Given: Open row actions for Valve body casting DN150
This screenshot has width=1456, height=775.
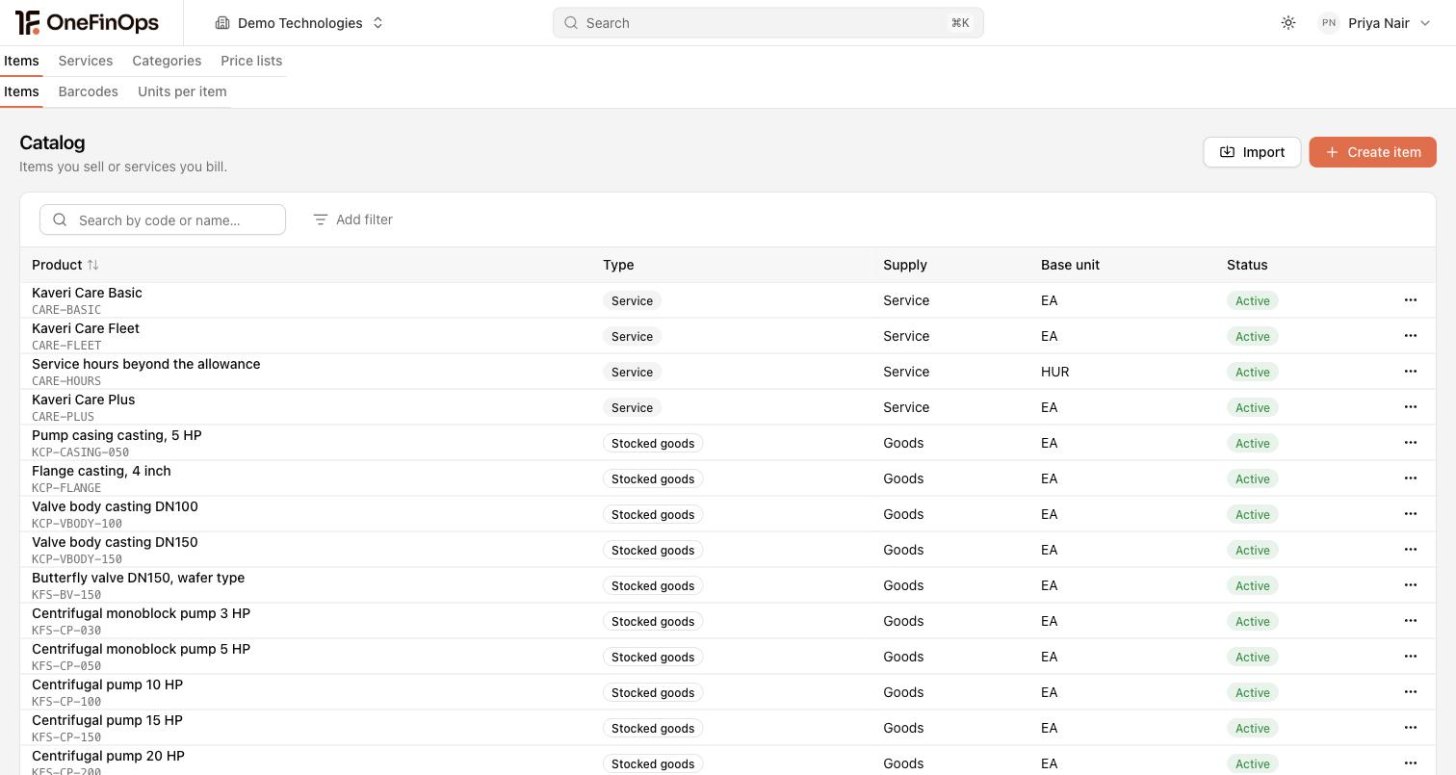Looking at the screenshot, I should 1410,550.
